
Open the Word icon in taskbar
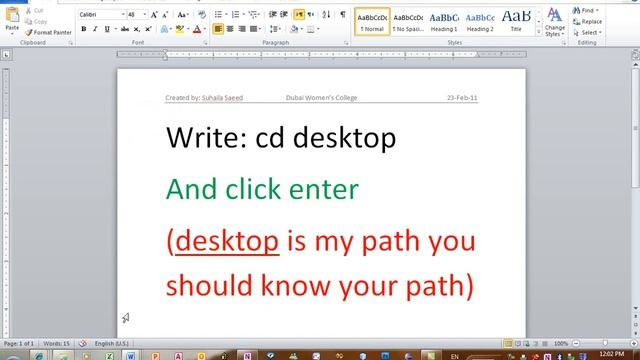pyautogui.click(x=130, y=356)
